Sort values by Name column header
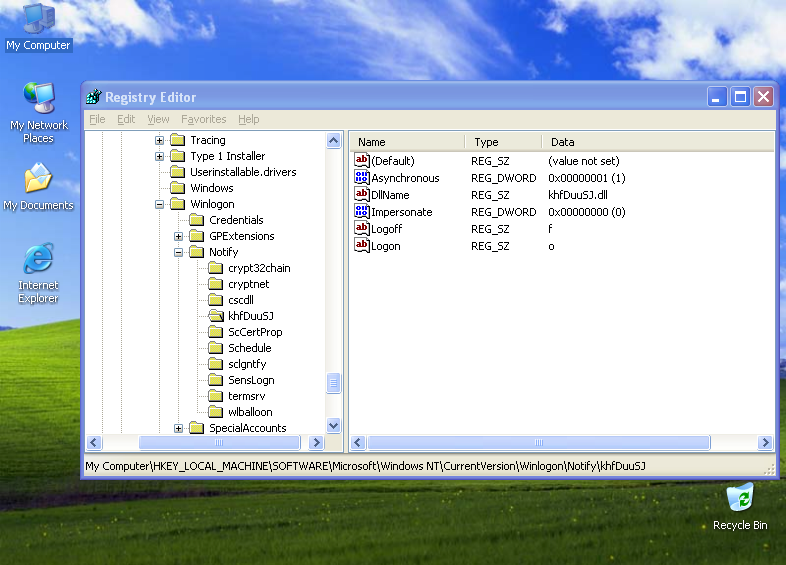 407,142
